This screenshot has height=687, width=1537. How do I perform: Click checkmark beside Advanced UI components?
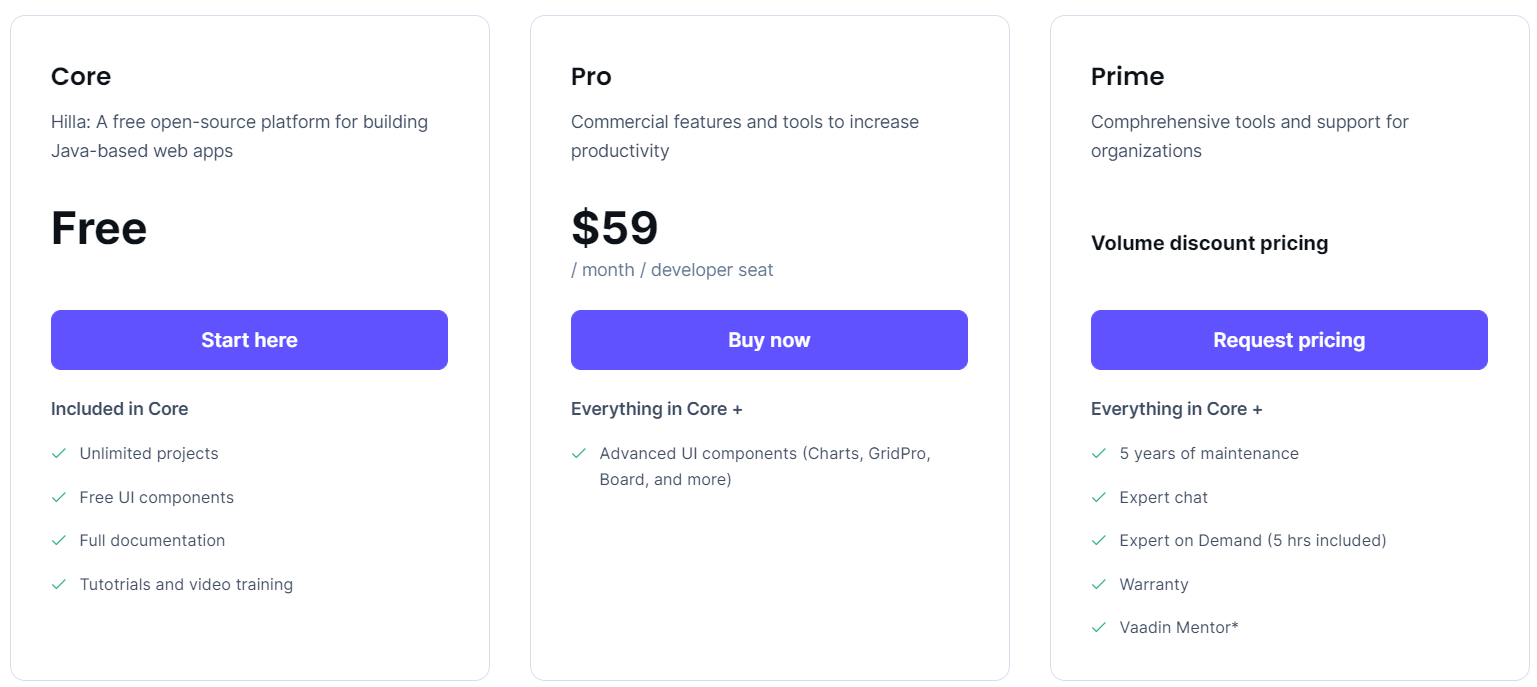pyautogui.click(x=579, y=454)
